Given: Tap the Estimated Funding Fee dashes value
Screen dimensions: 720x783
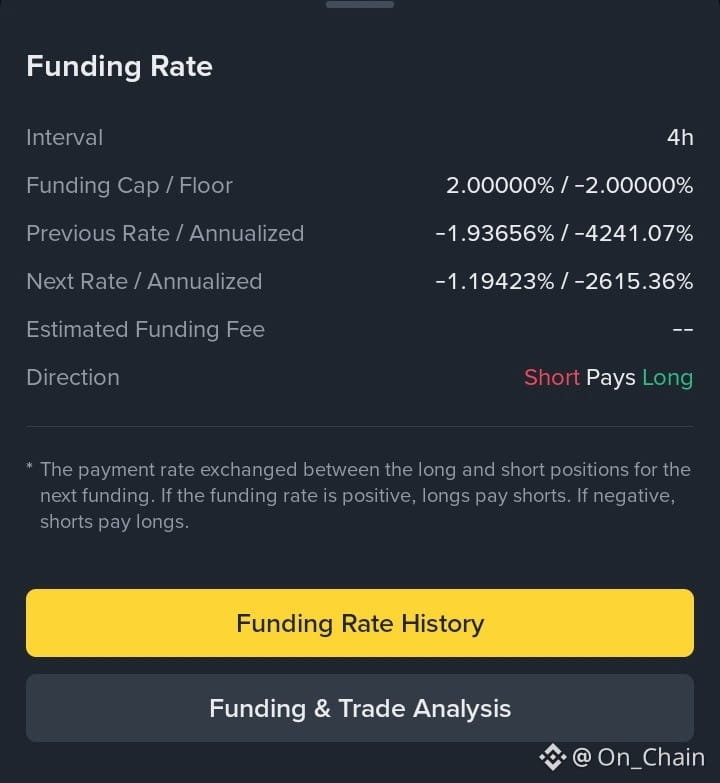Looking at the screenshot, I should click(x=683, y=330).
